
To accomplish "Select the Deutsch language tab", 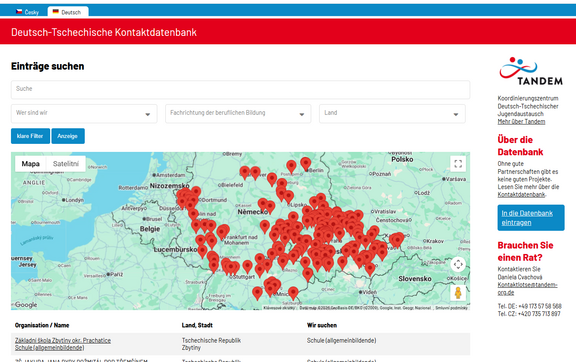I will coord(67,12).
